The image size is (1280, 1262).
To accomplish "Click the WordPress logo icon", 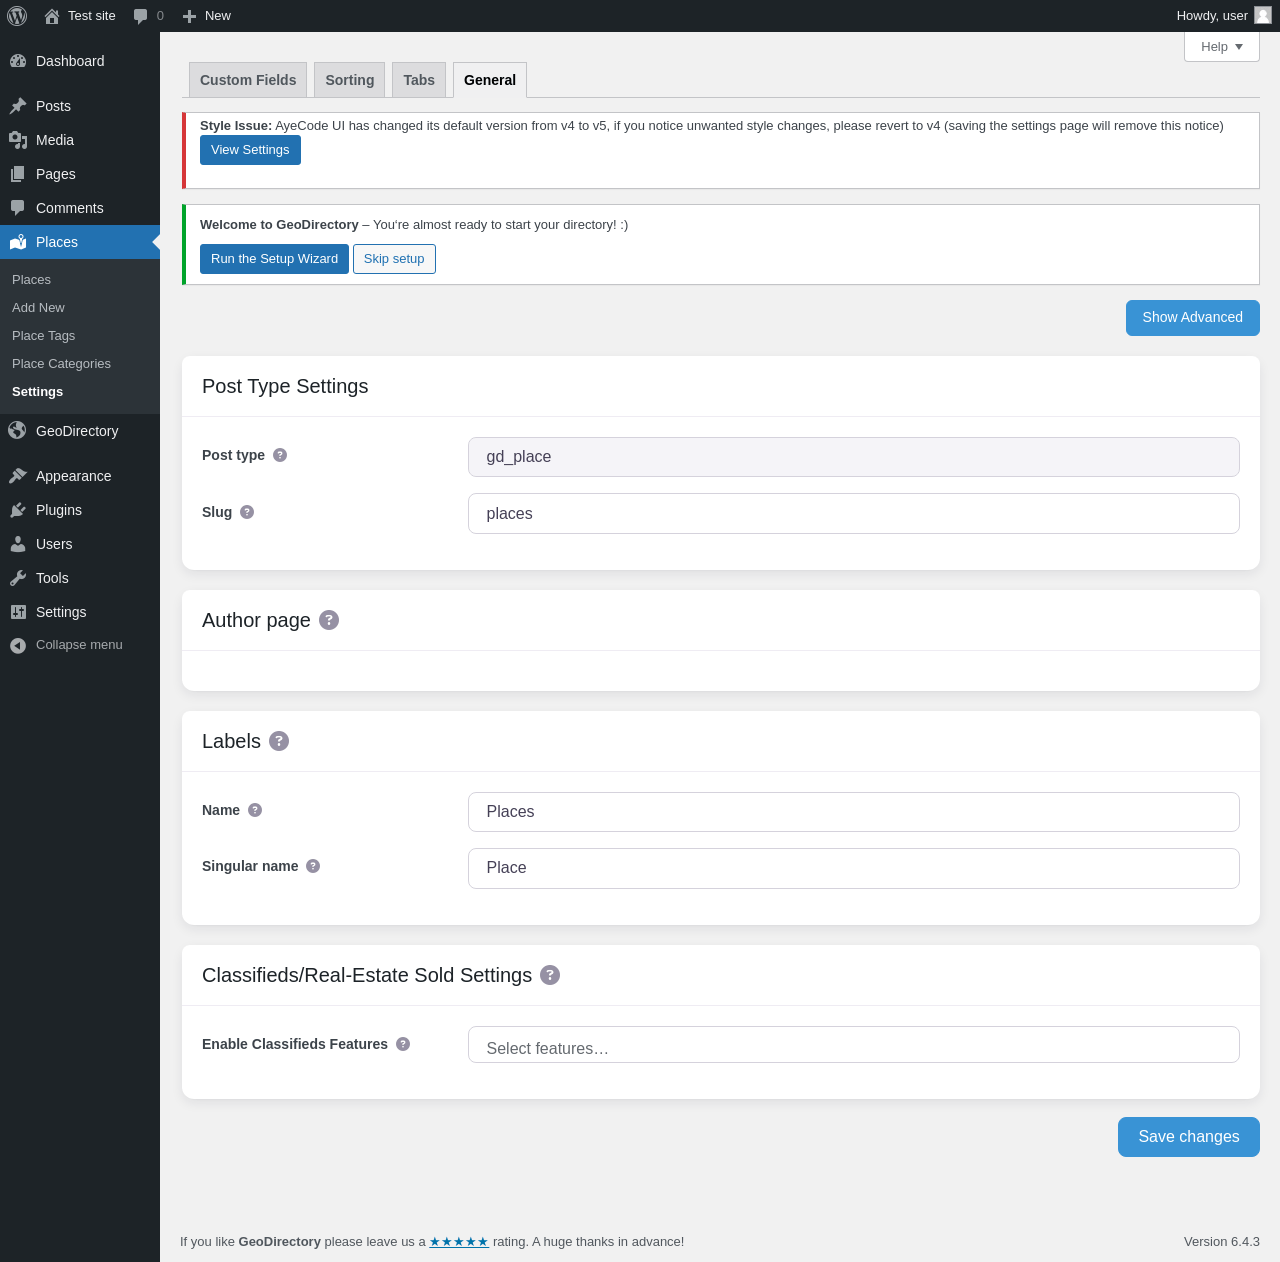I will (17, 16).
